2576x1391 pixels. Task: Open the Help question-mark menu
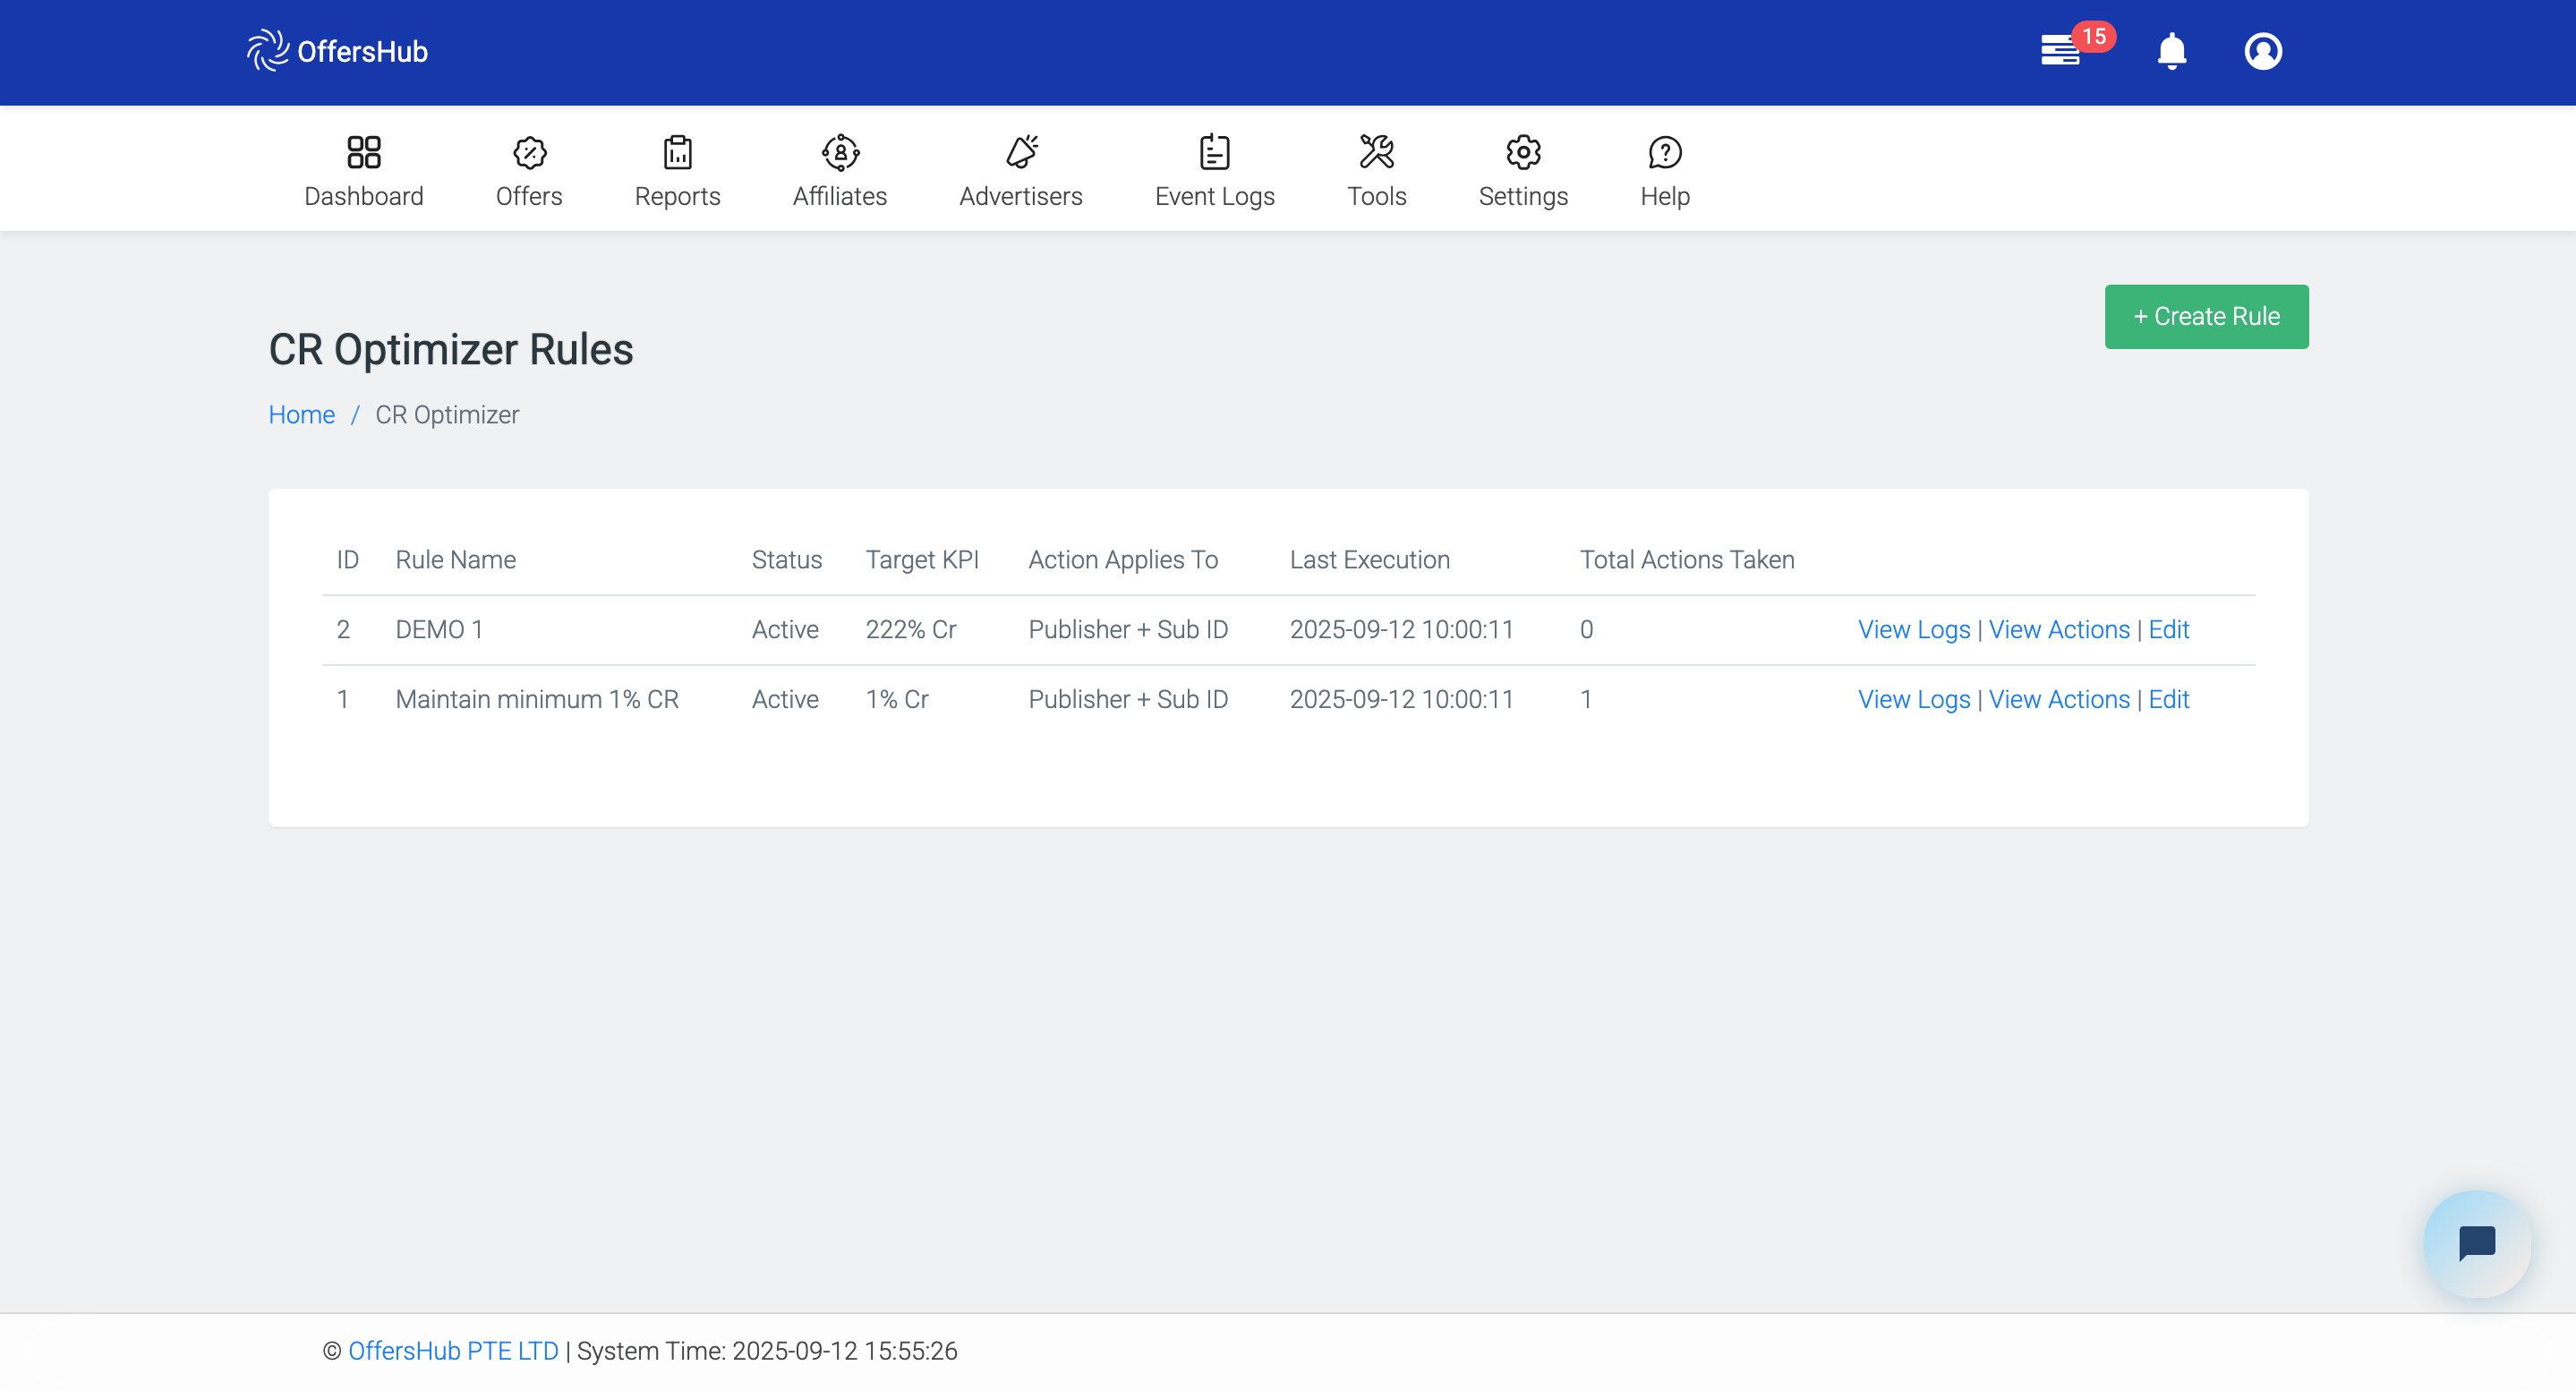tap(1664, 153)
